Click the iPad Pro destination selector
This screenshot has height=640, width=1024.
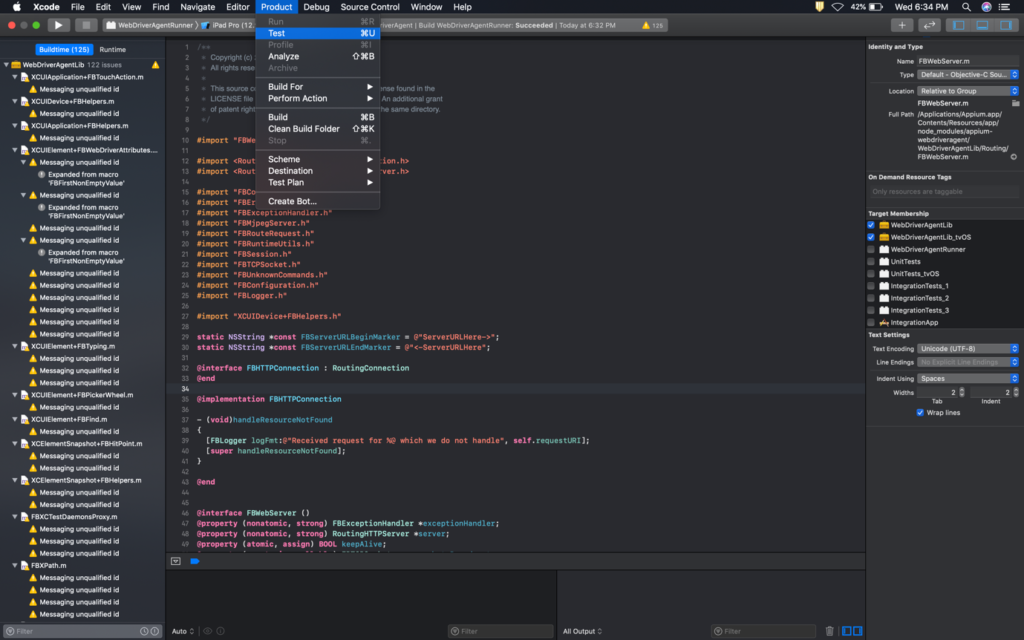pyautogui.click(x=229, y=25)
